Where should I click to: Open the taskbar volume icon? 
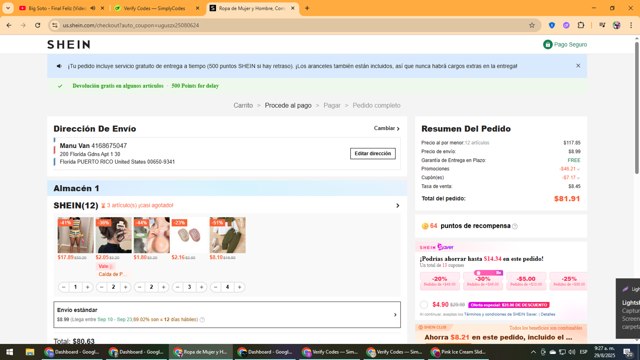point(572,352)
